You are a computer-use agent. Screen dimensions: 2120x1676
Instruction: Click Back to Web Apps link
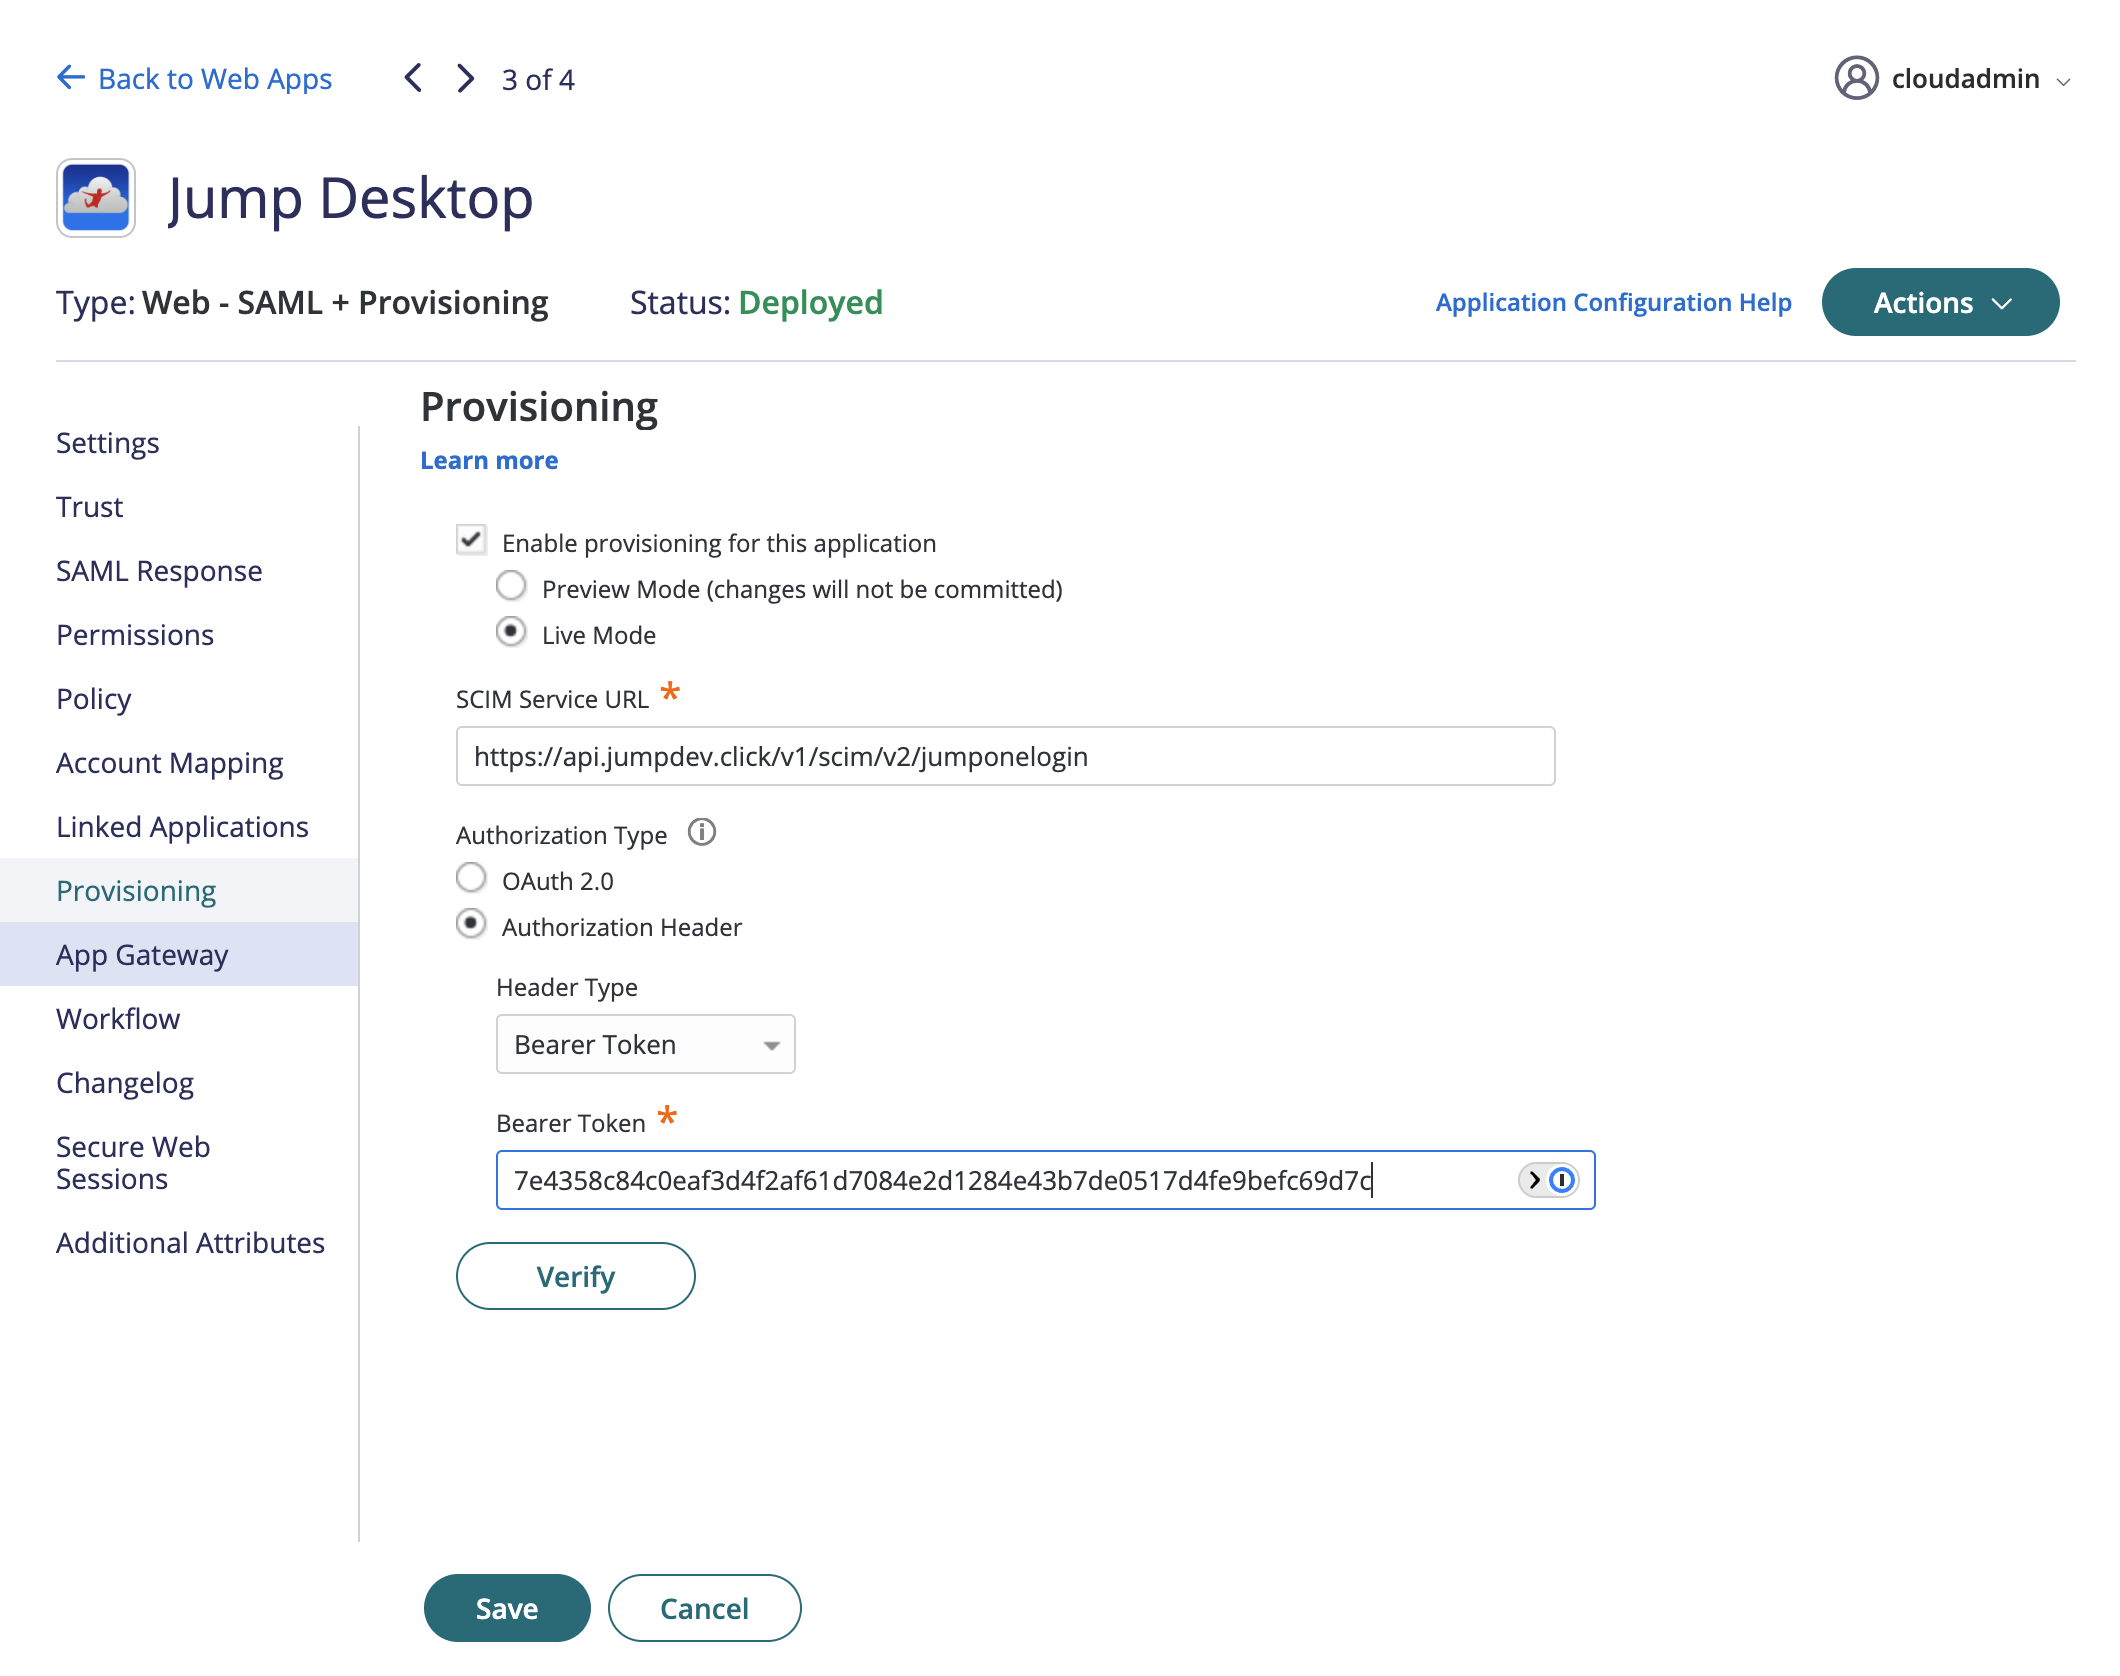click(x=194, y=78)
